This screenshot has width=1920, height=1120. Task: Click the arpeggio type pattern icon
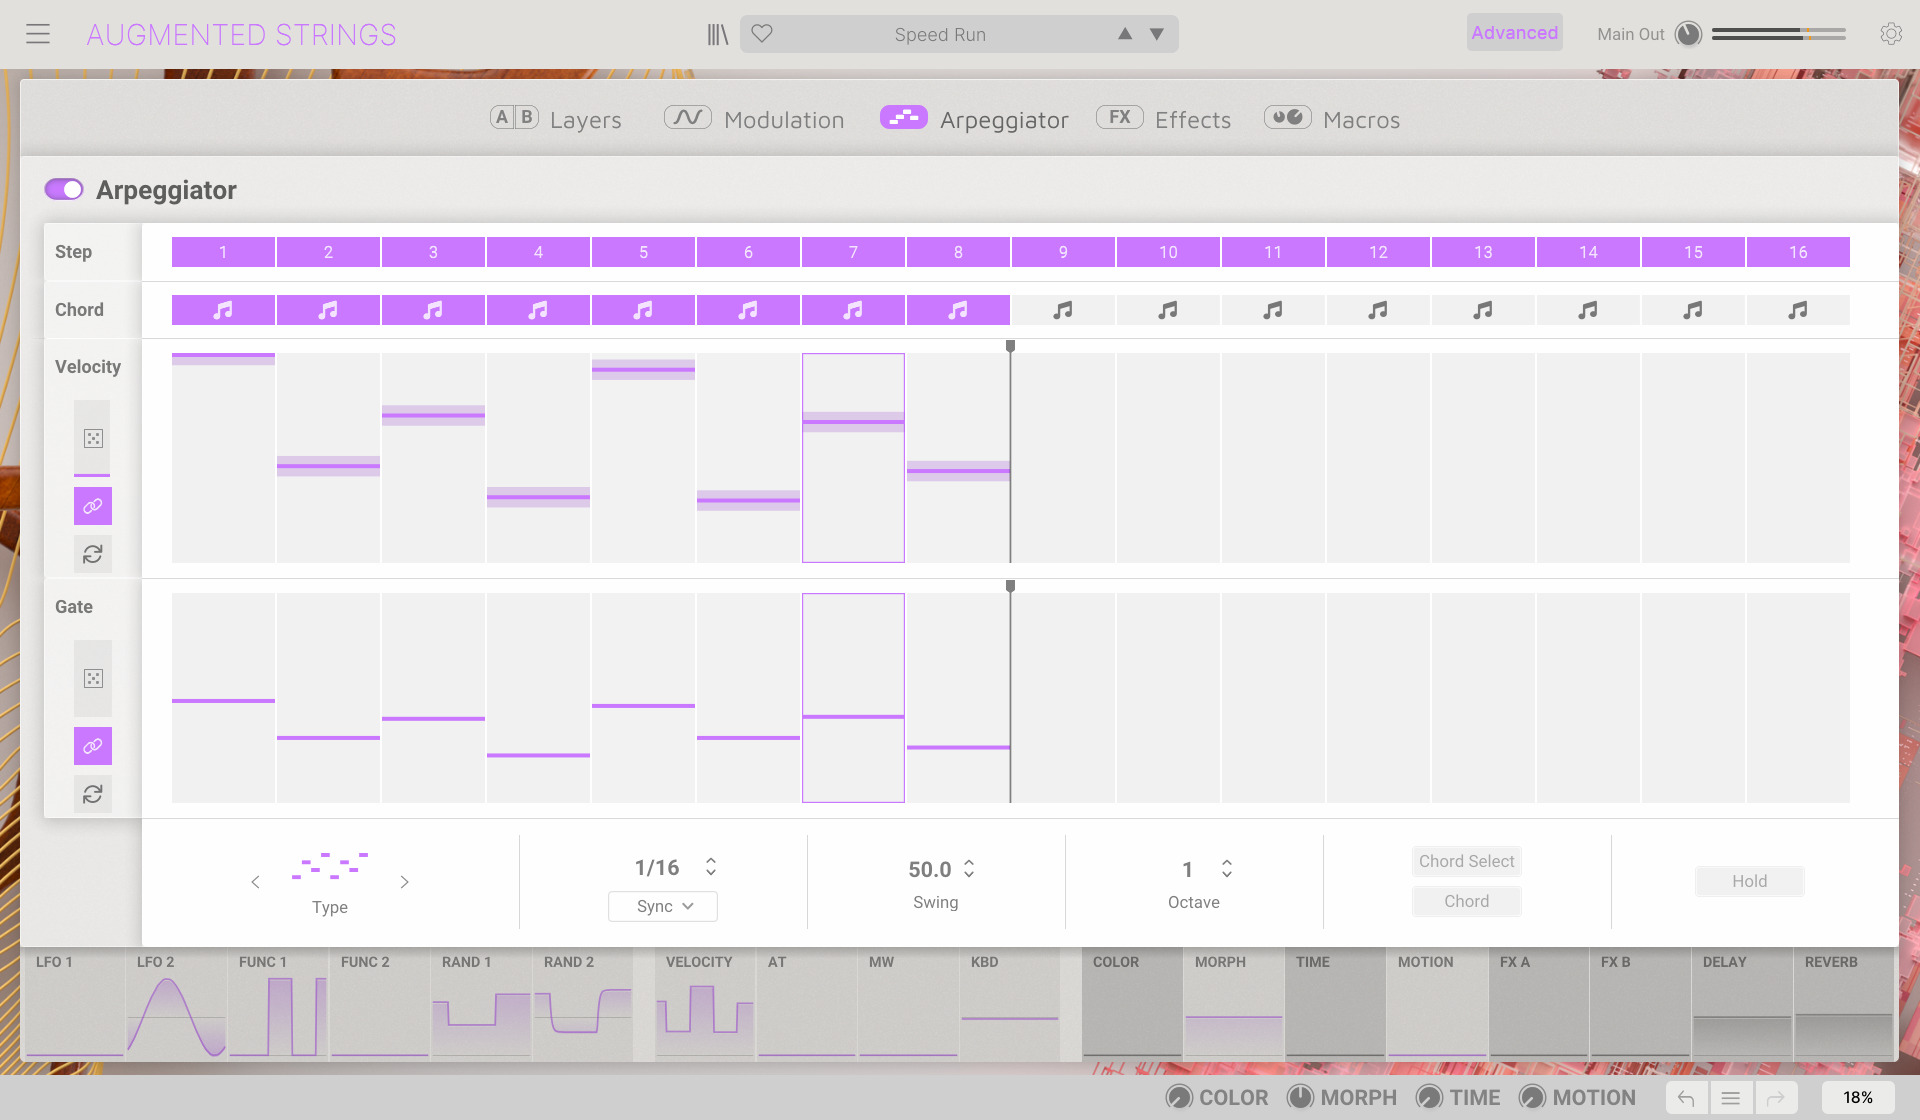(x=330, y=866)
